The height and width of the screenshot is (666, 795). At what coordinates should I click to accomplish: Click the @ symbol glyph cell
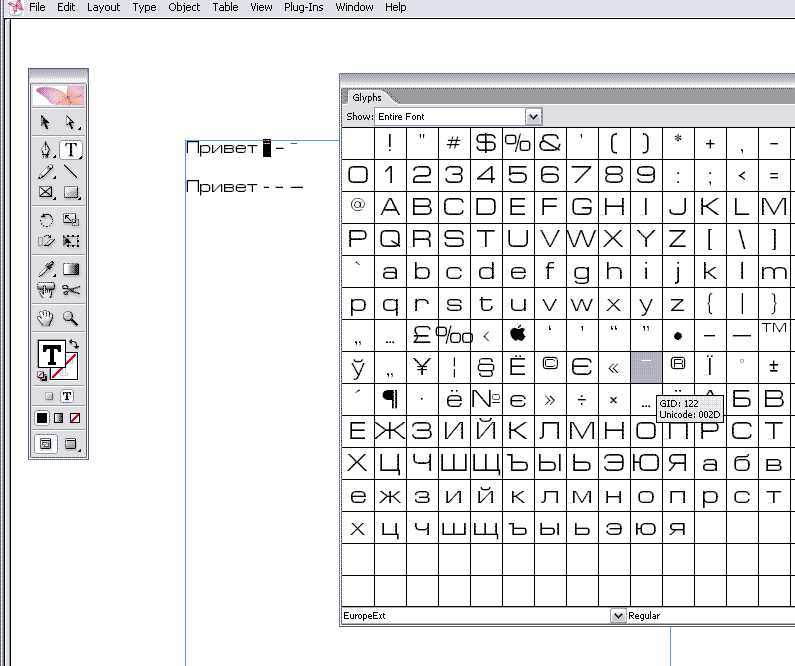(x=358, y=207)
